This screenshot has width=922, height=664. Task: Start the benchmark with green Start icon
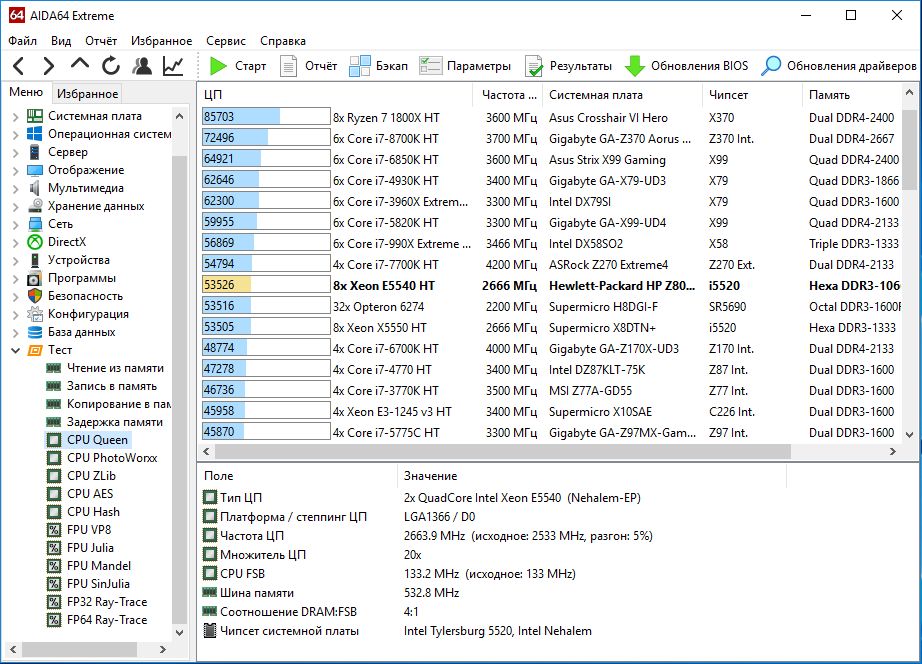(x=219, y=66)
